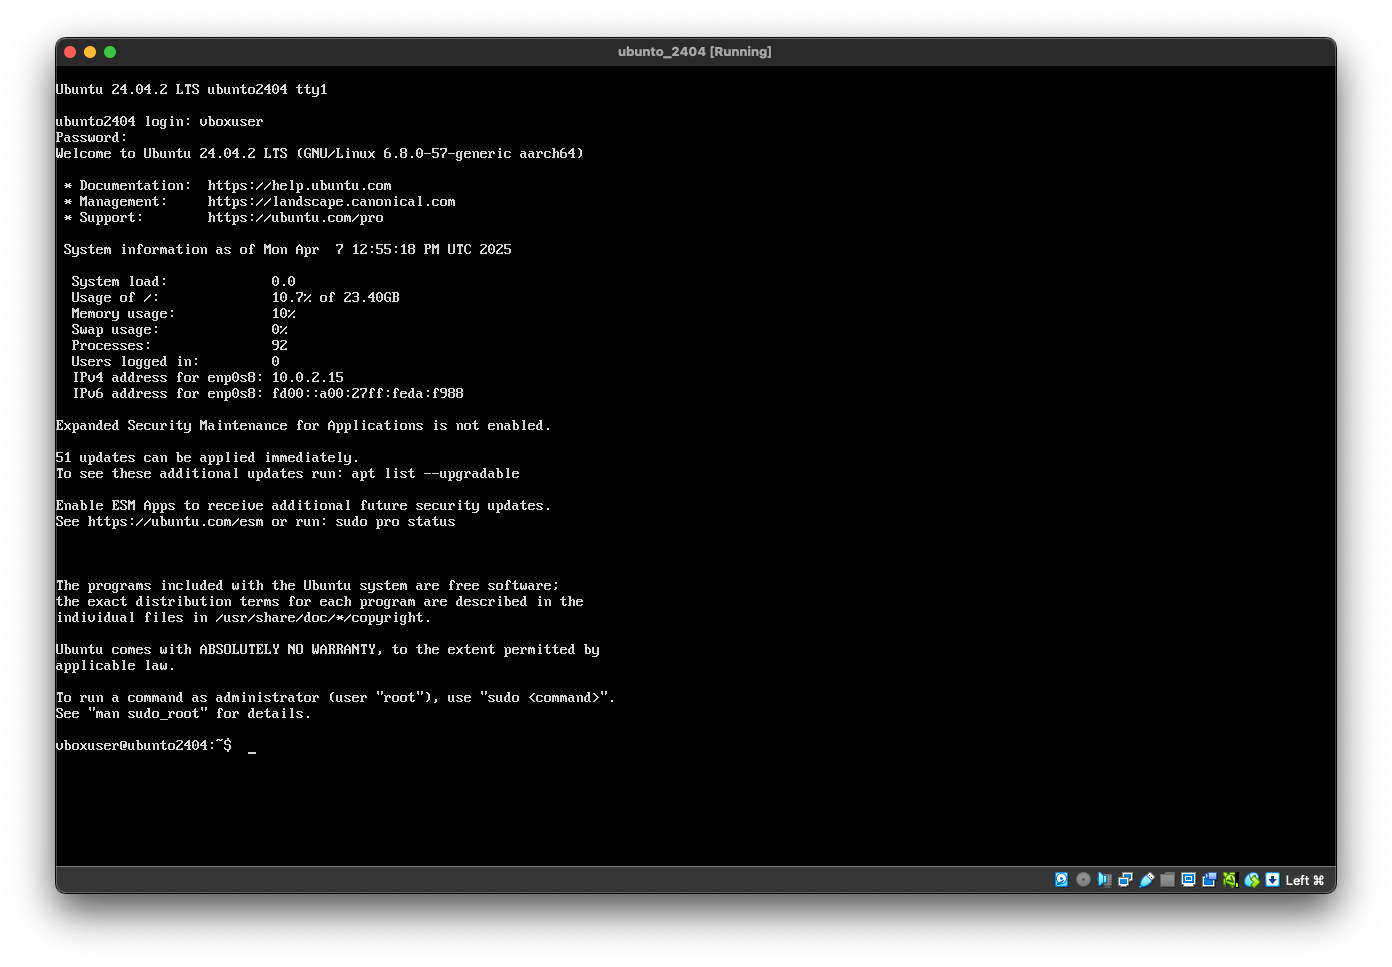1392x967 pixels.
Task: Click the IPv6 address fd00::a00:27ff:feda:f988
Action: click(368, 394)
